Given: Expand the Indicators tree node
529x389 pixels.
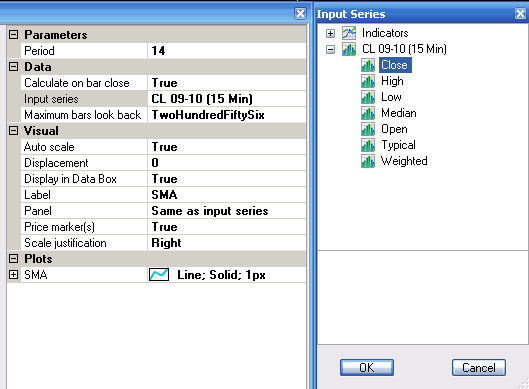Looking at the screenshot, I should pyautogui.click(x=330, y=33).
